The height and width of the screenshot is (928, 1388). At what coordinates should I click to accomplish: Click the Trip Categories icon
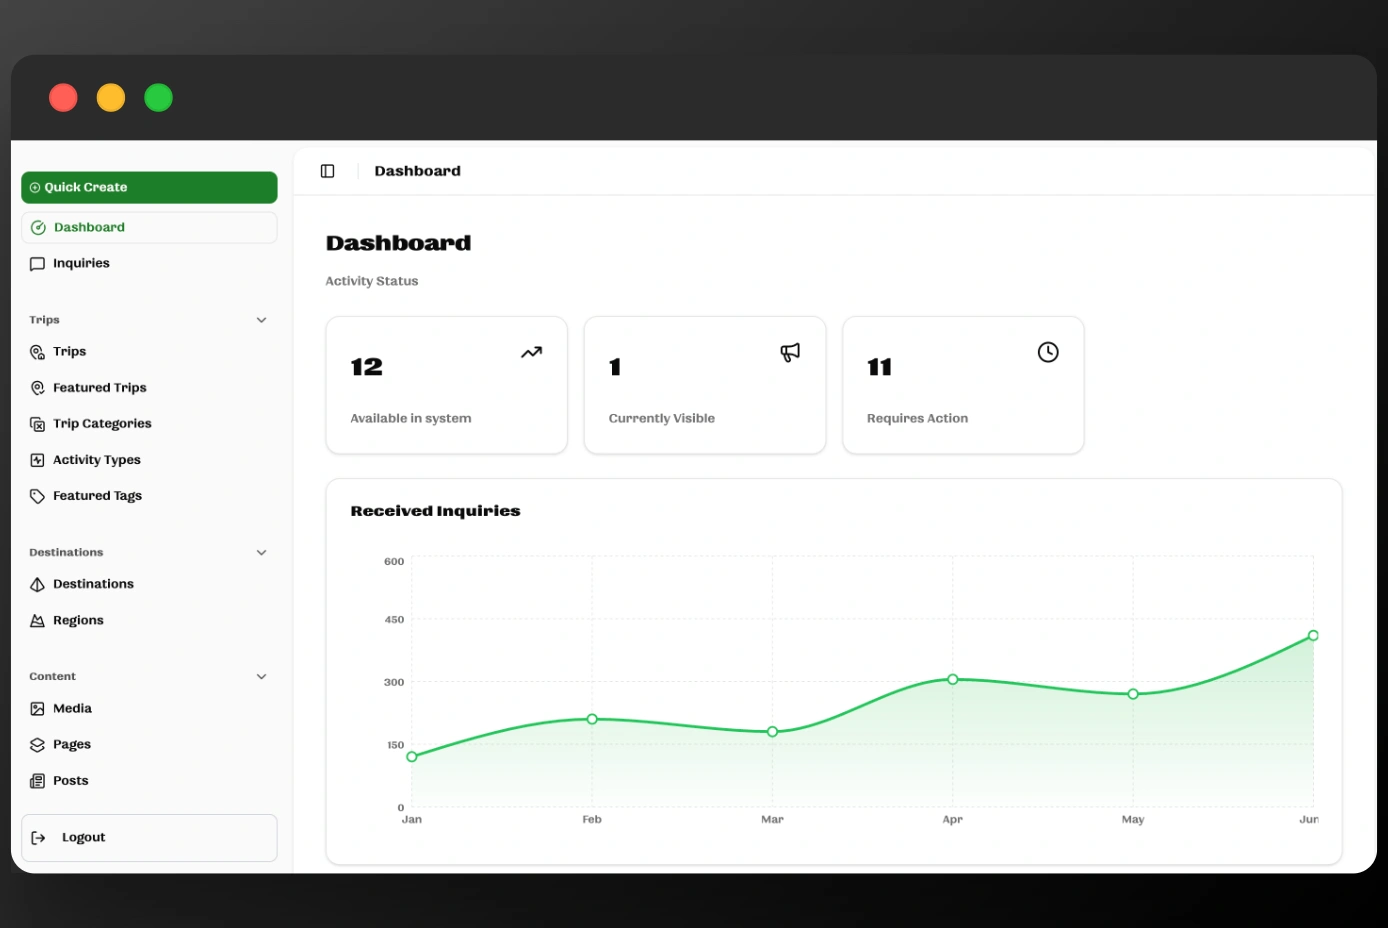coord(37,424)
